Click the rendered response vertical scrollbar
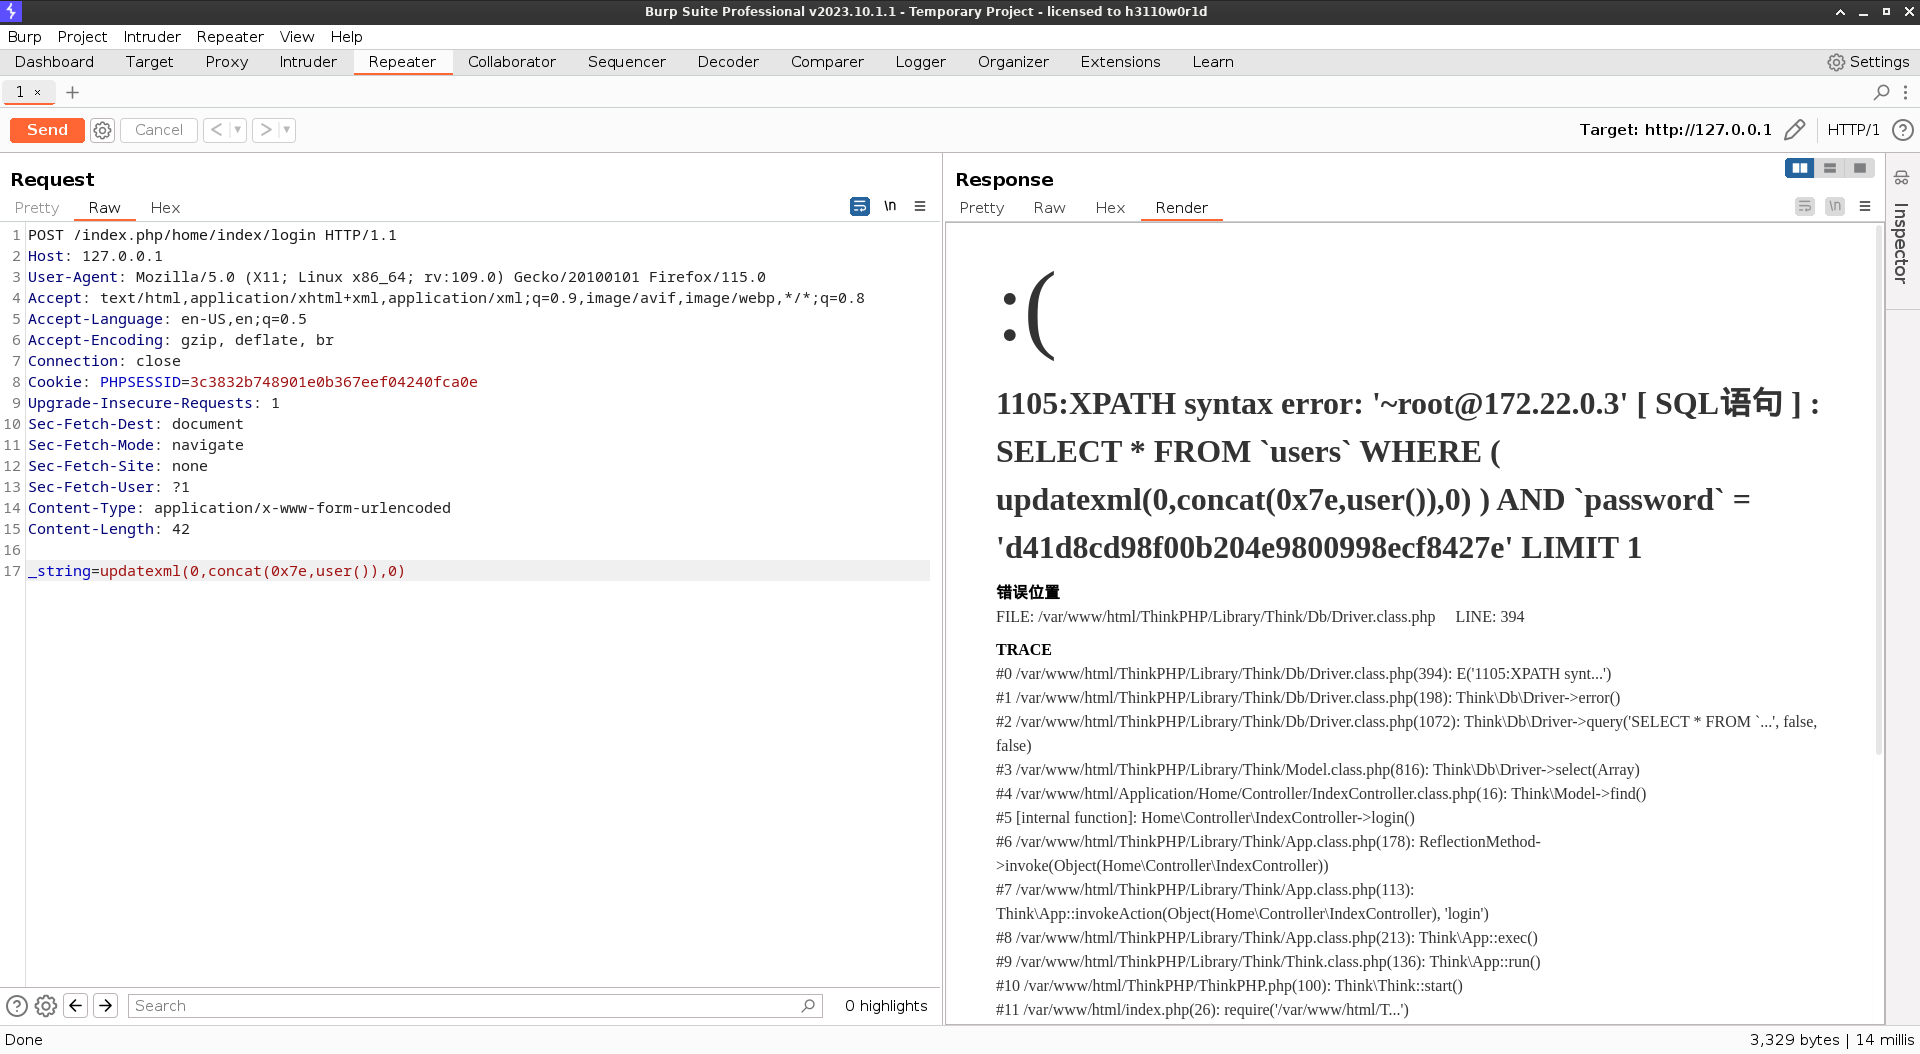Screen dimensions: 1920x1054 tap(1879, 490)
